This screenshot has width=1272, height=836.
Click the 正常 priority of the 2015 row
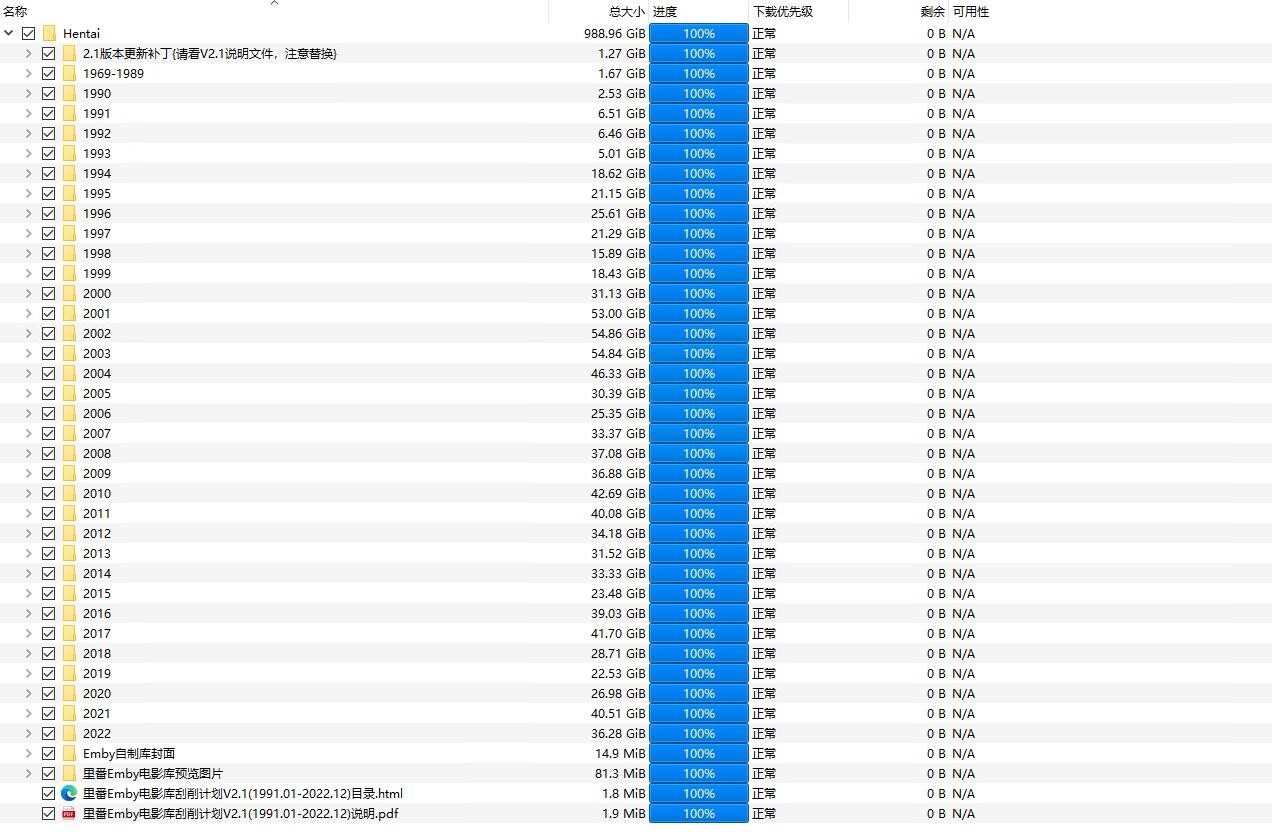pyautogui.click(x=764, y=593)
